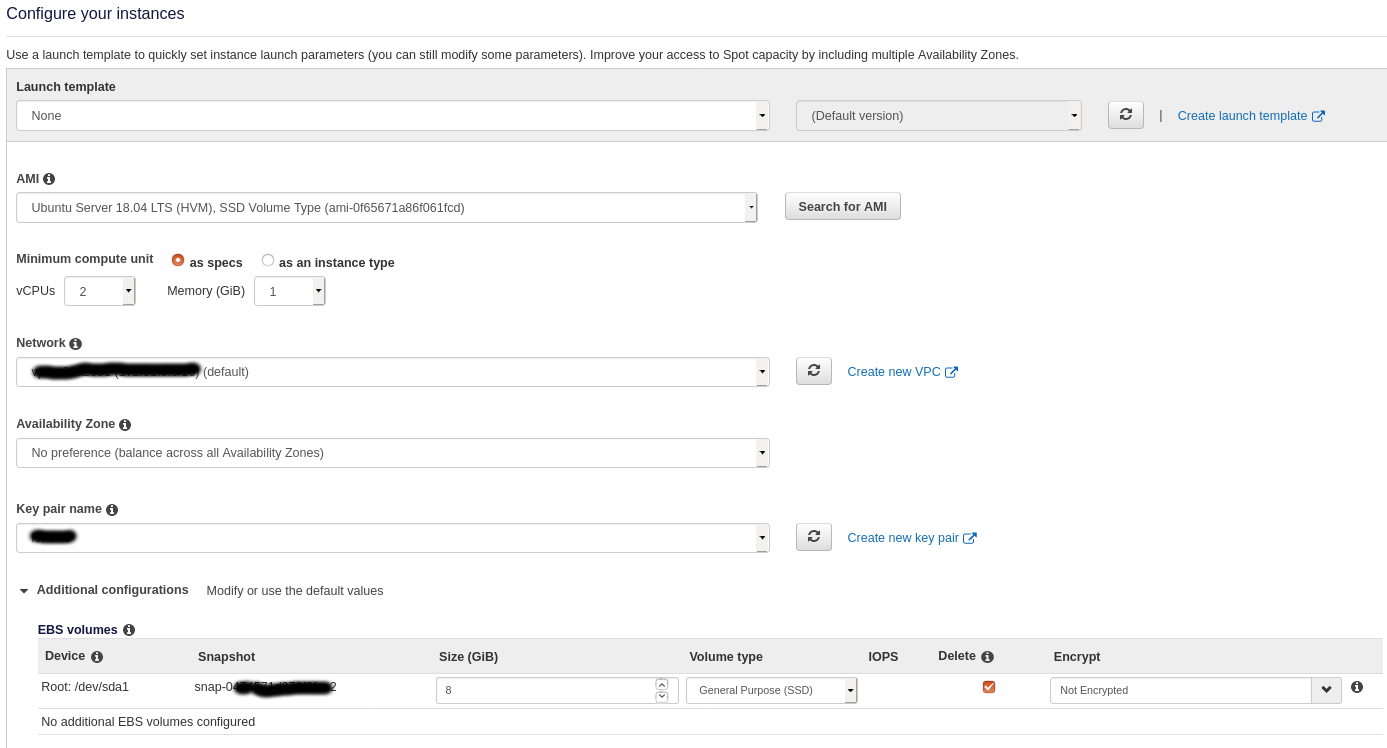Screen dimensions: 1387x748
Task: Click the Availability Zone info icon
Action: pos(125,425)
